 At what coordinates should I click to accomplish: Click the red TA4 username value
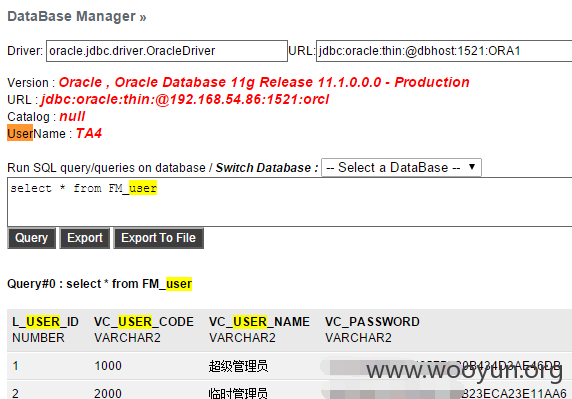pos(89,133)
